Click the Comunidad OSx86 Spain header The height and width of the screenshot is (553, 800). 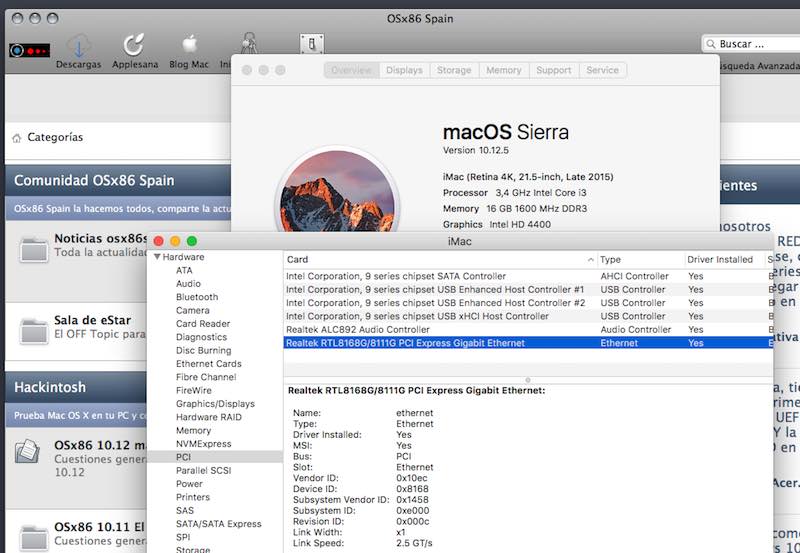click(x=94, y=181)
